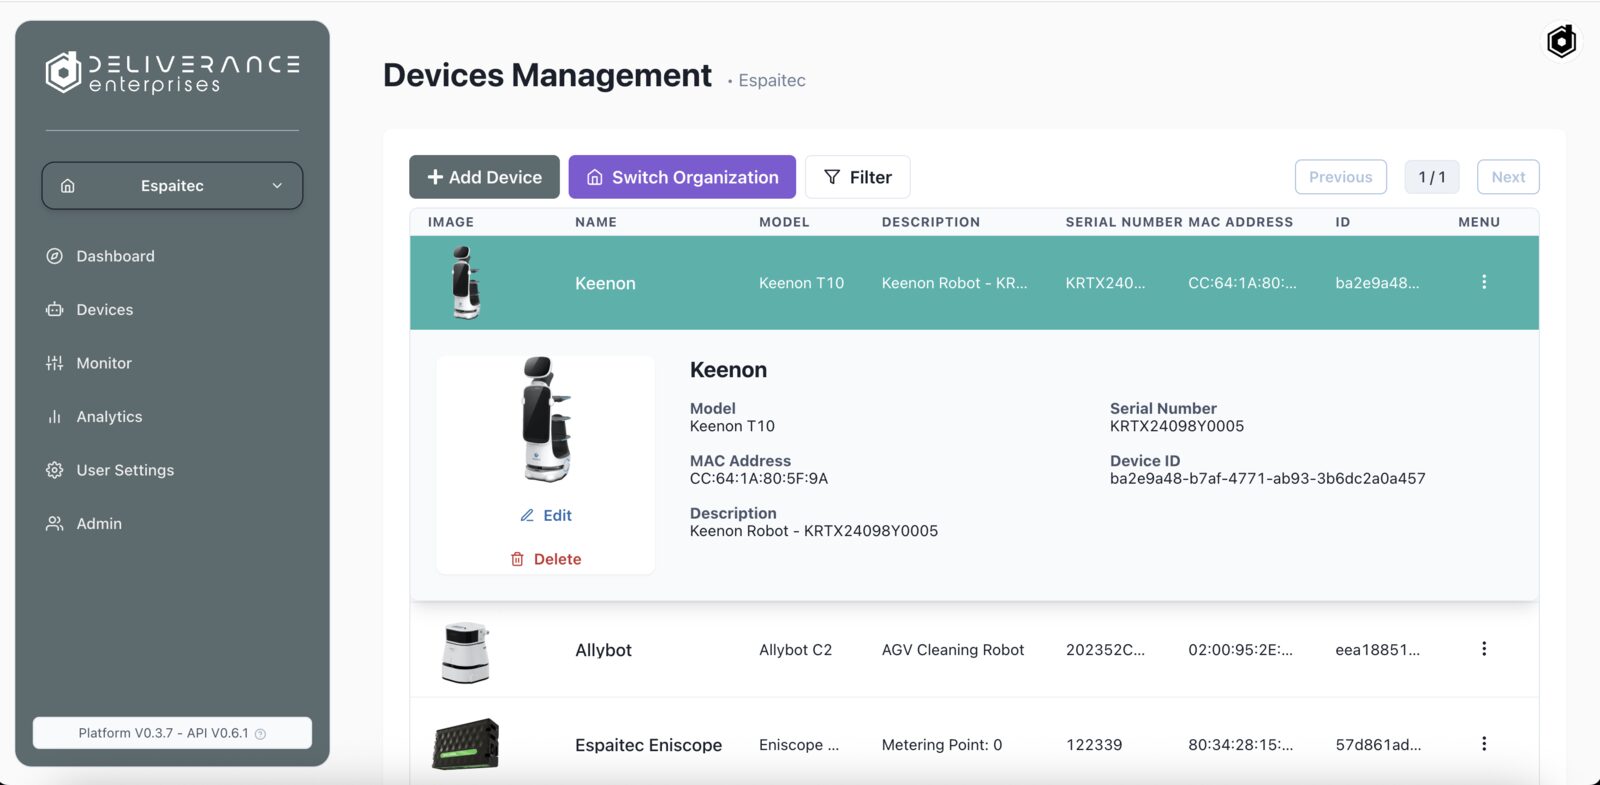The image size is (1600, 785).
Task: Collapse the expanded Keenon row by its name
Action: tap(605, 283)
